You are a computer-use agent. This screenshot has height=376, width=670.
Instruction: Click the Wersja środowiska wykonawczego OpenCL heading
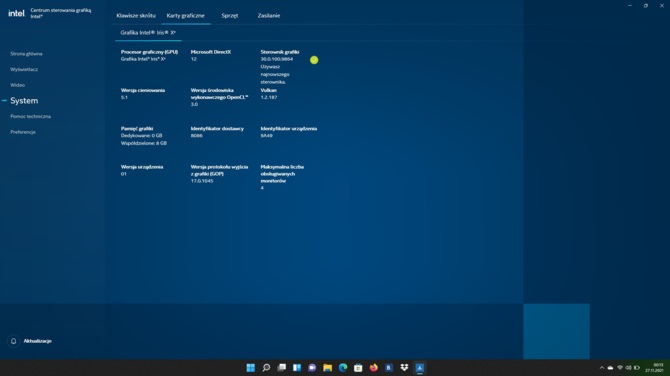[x=219, y=94]
